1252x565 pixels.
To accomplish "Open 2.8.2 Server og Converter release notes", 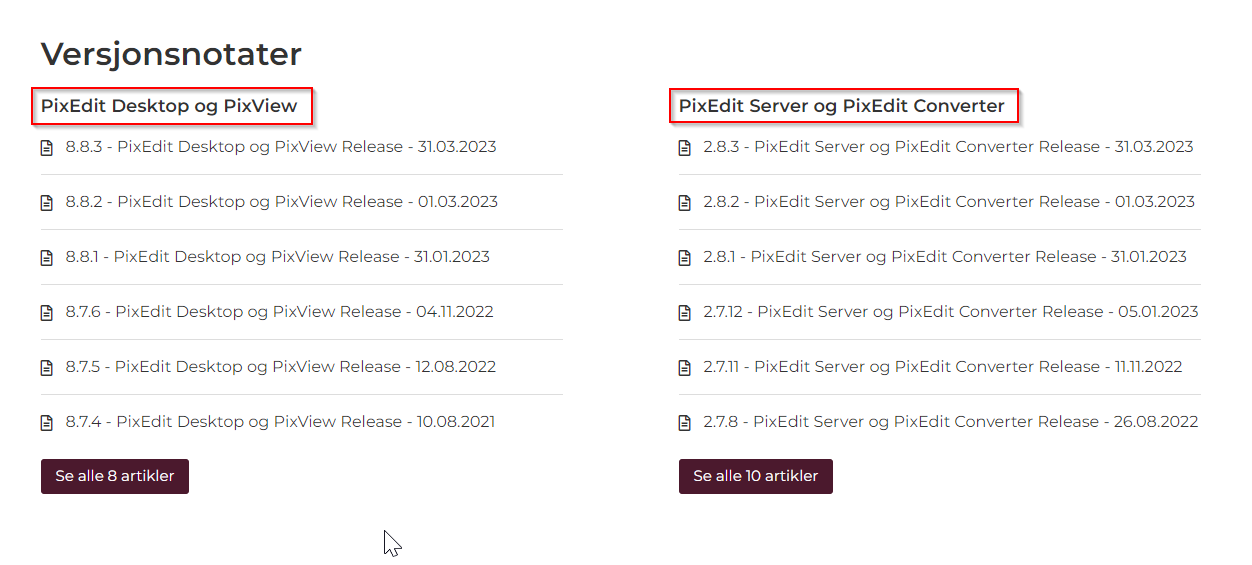I will [x=949, y=202].
